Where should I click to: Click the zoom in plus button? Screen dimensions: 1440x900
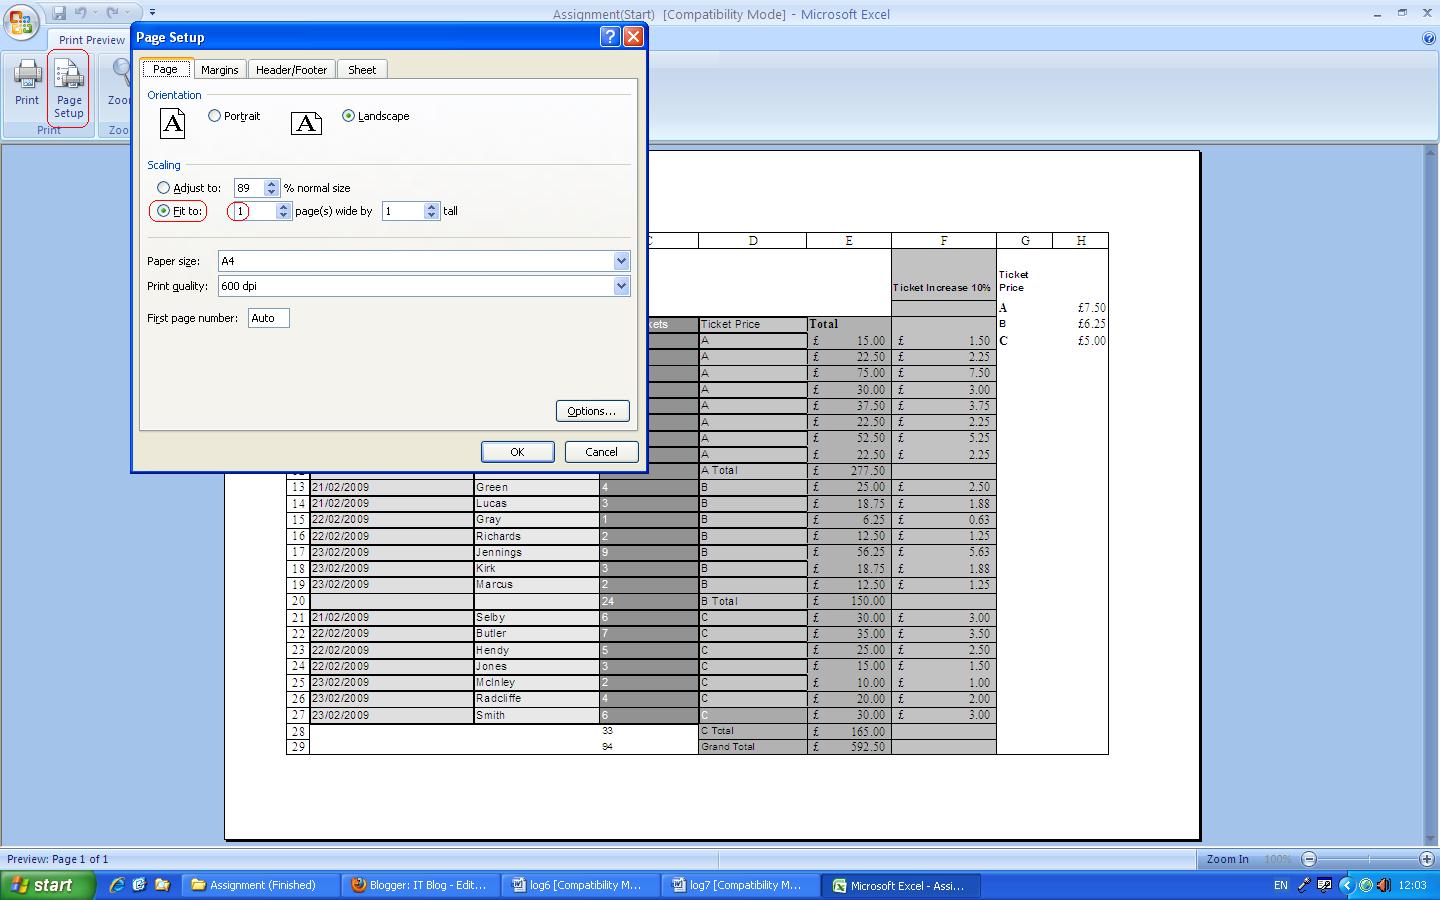[x=1427, y=859]
